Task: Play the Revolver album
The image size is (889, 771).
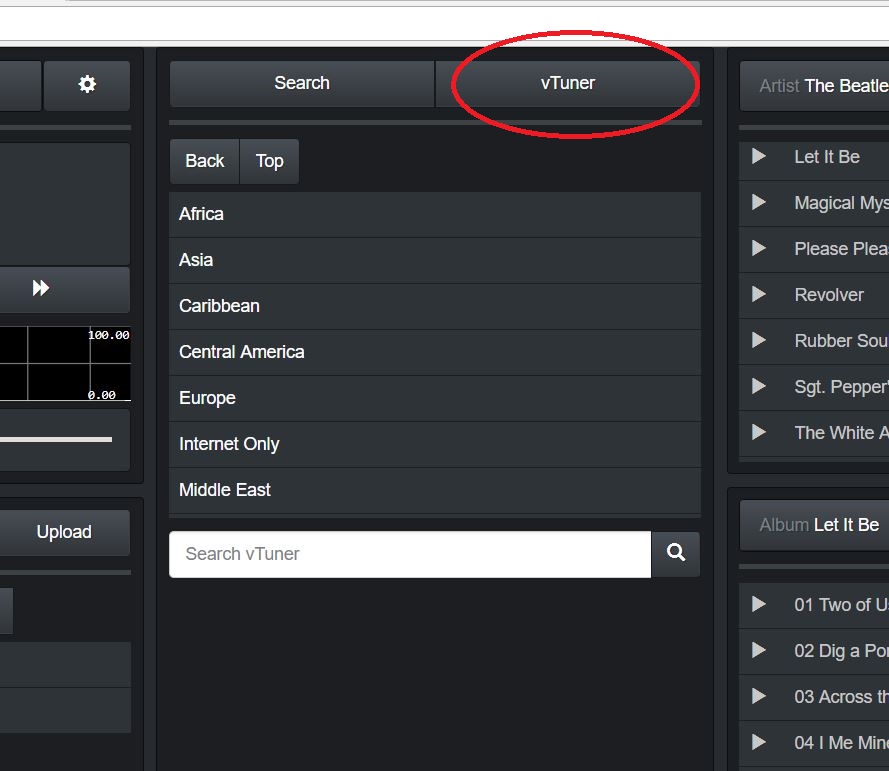Action: point(759,294)
